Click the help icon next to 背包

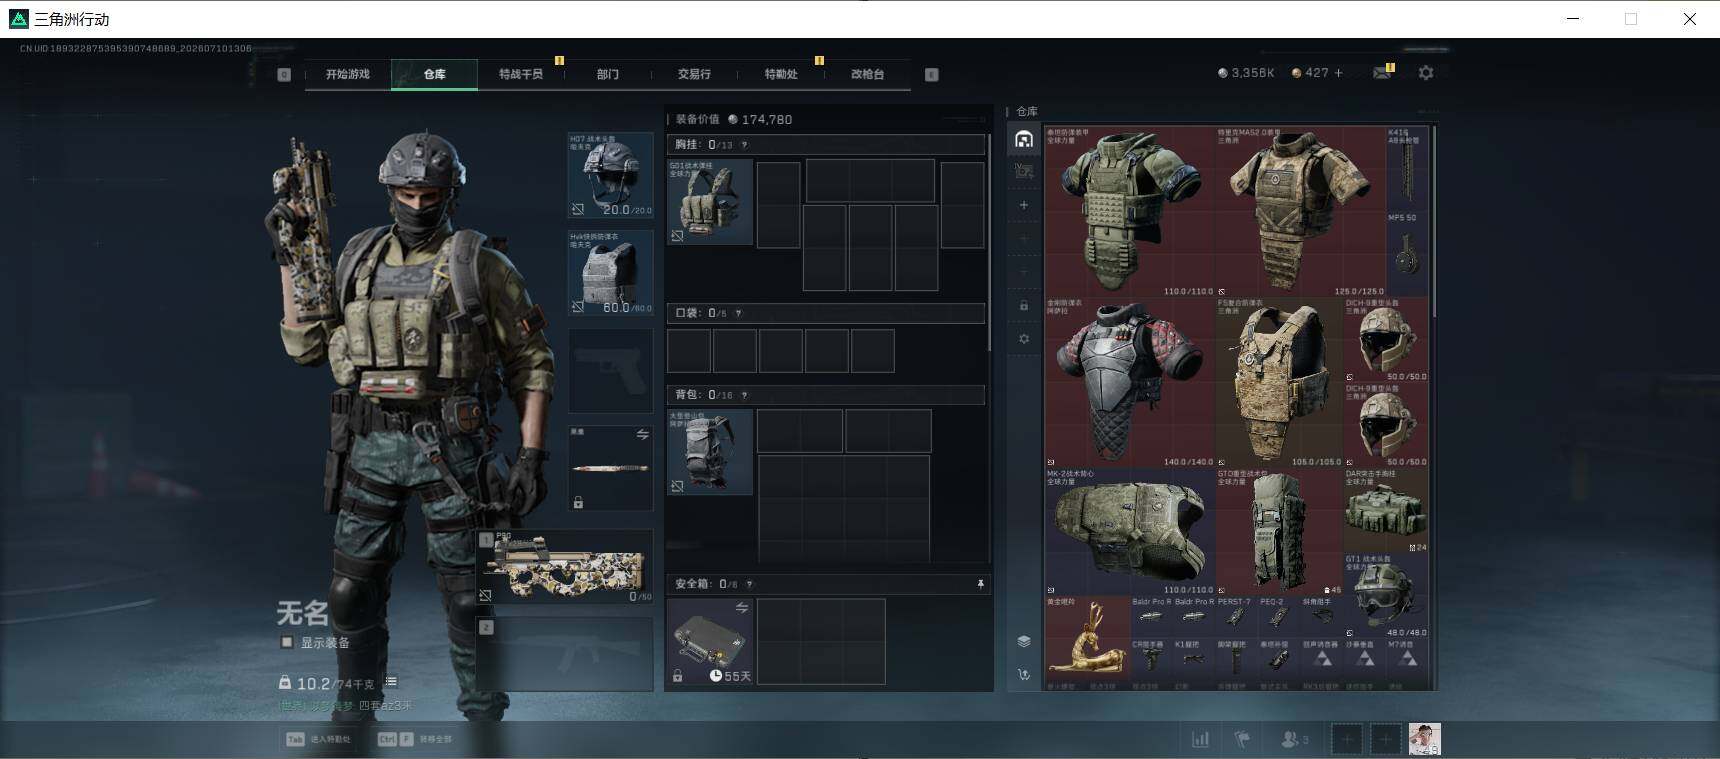tap(744, 395)
